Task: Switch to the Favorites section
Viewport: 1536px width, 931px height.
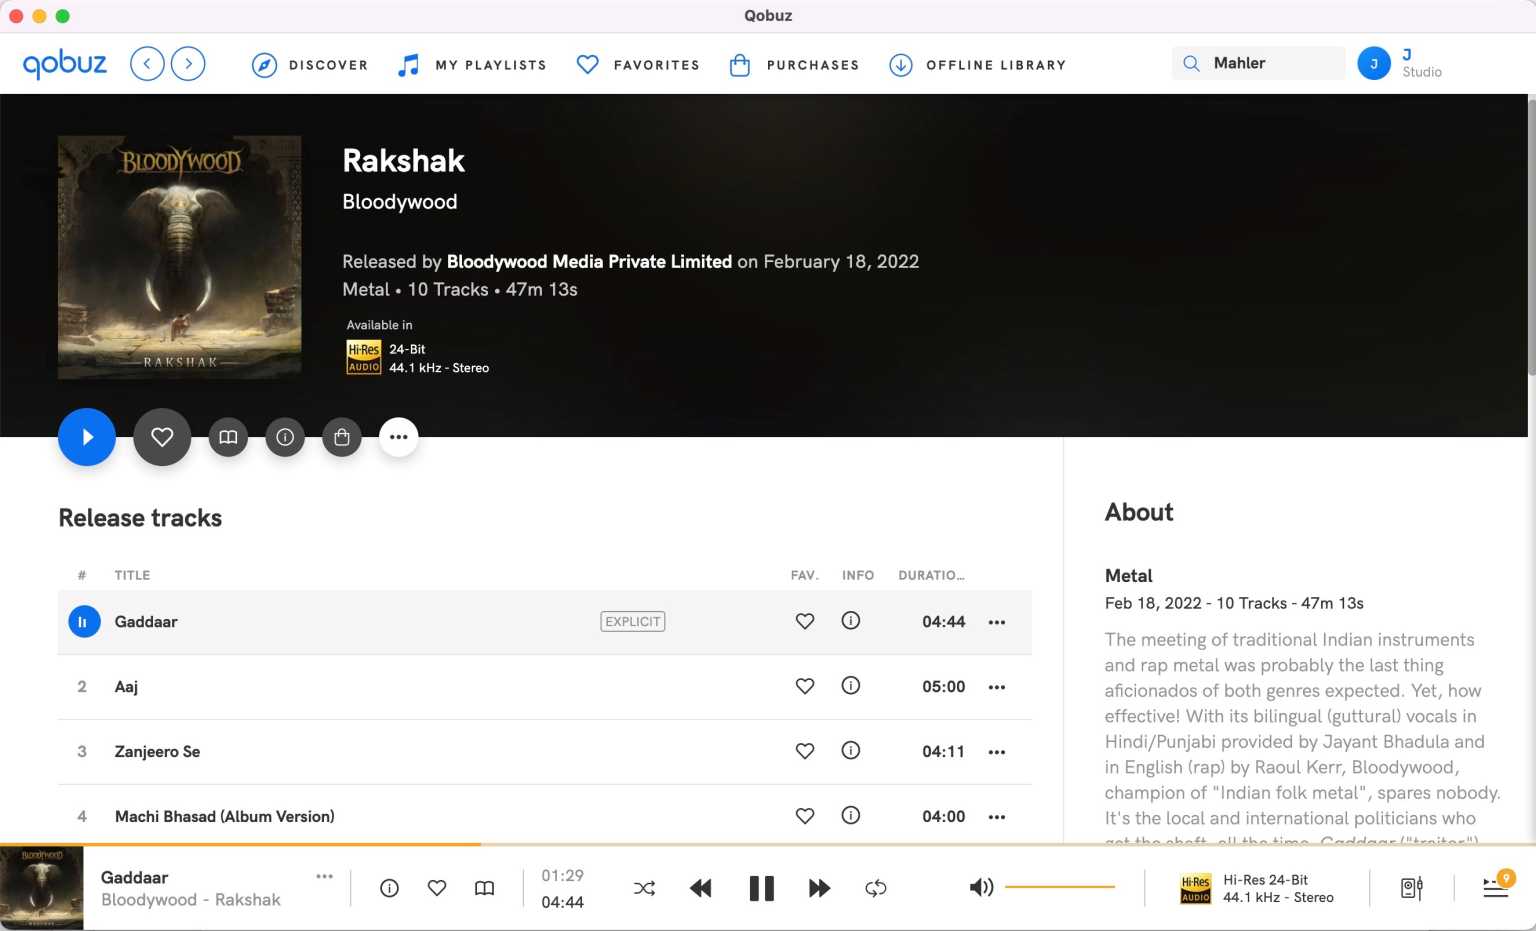Action: (x=637, y=64)
